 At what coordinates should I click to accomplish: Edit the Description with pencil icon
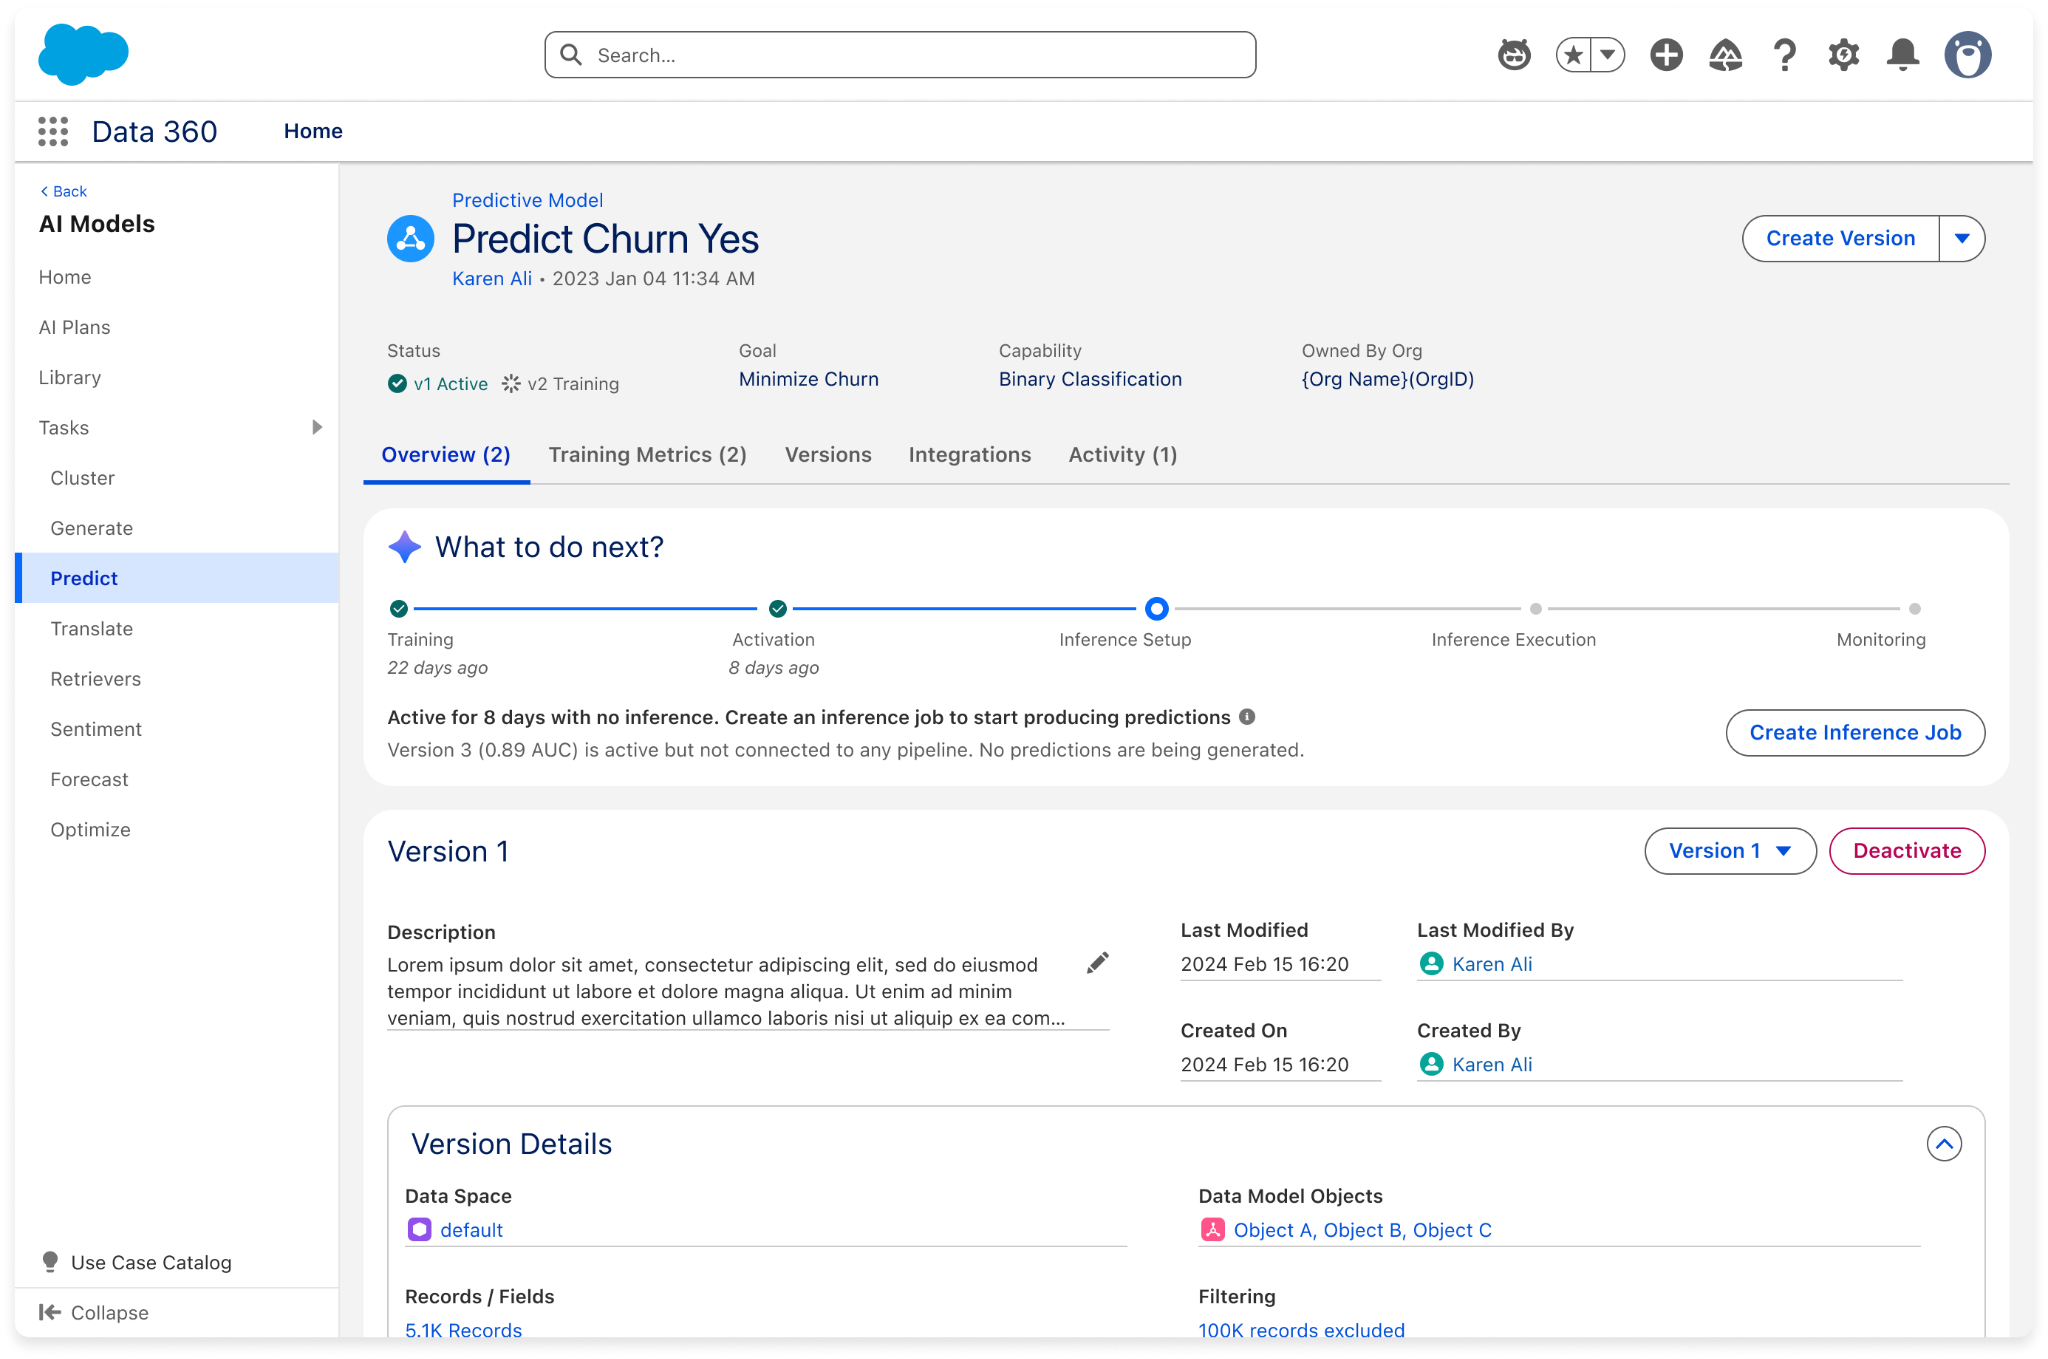(x=1097, y=963)
